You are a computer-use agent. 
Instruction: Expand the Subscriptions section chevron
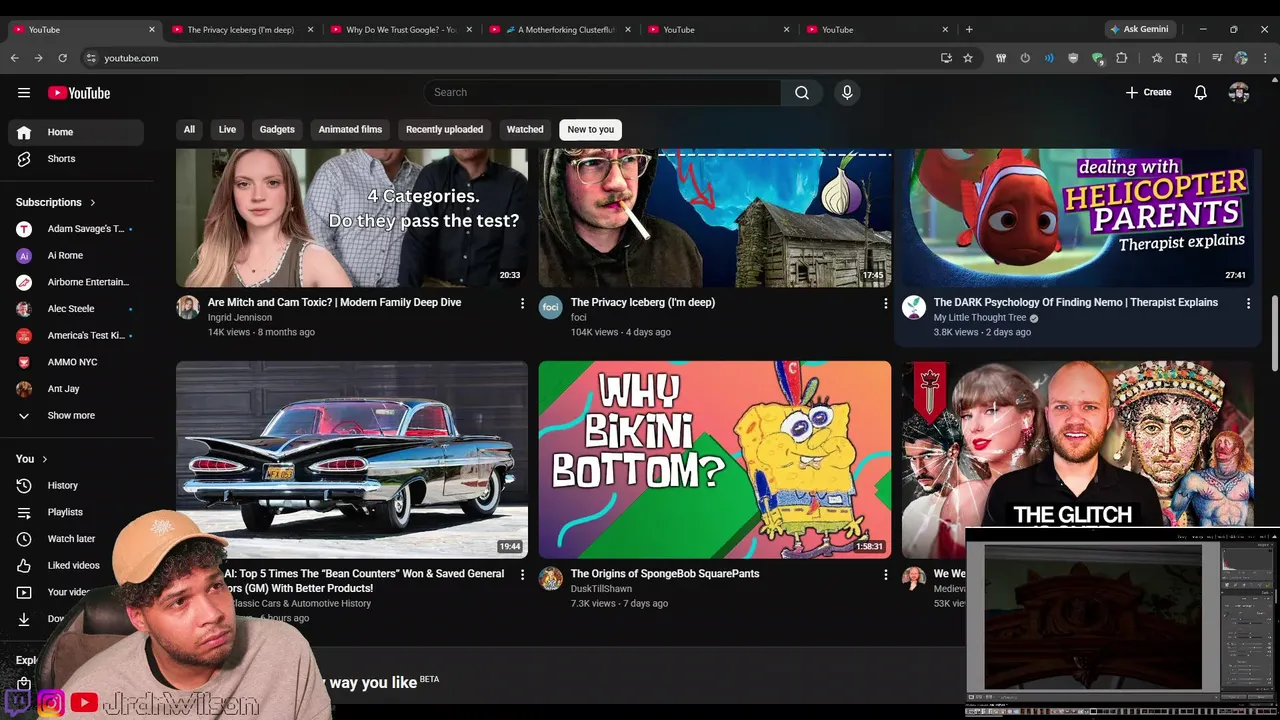click(93, 202)
